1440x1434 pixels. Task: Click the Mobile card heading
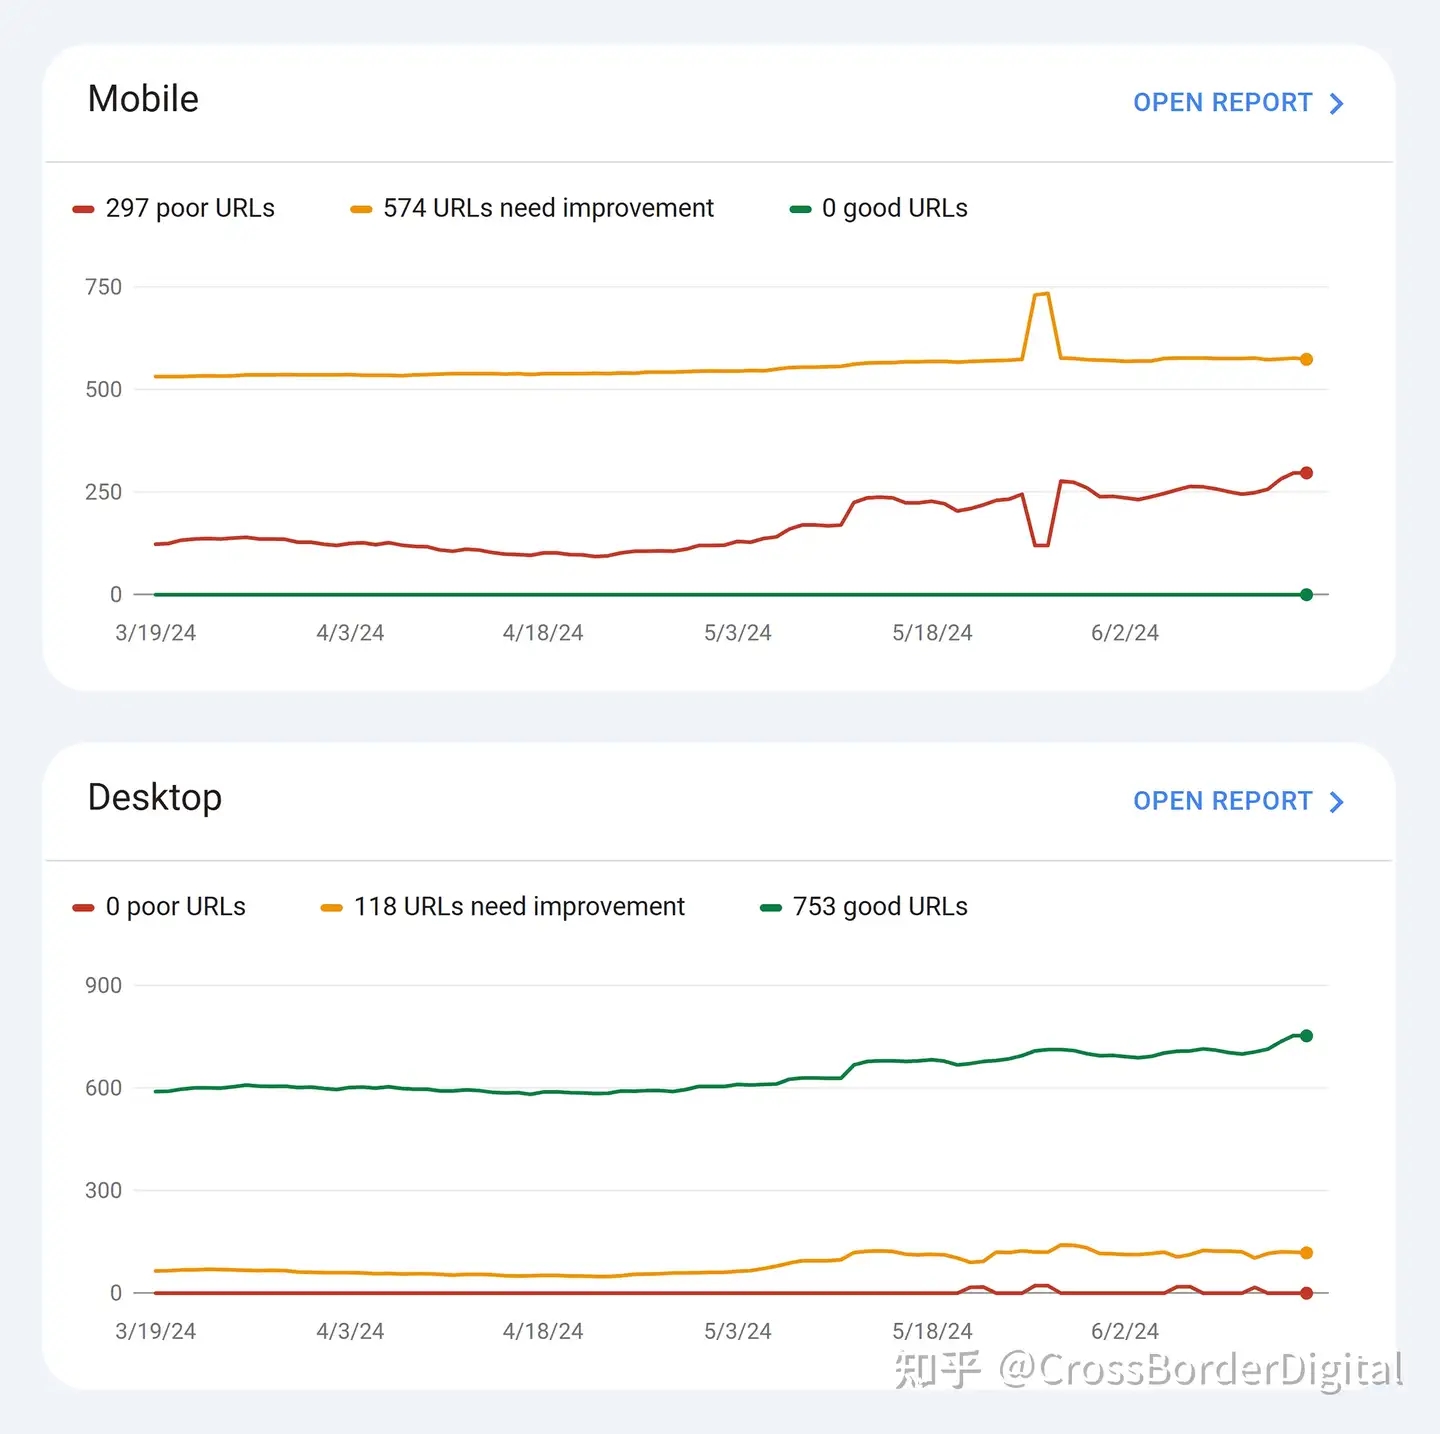coord(143,99)
